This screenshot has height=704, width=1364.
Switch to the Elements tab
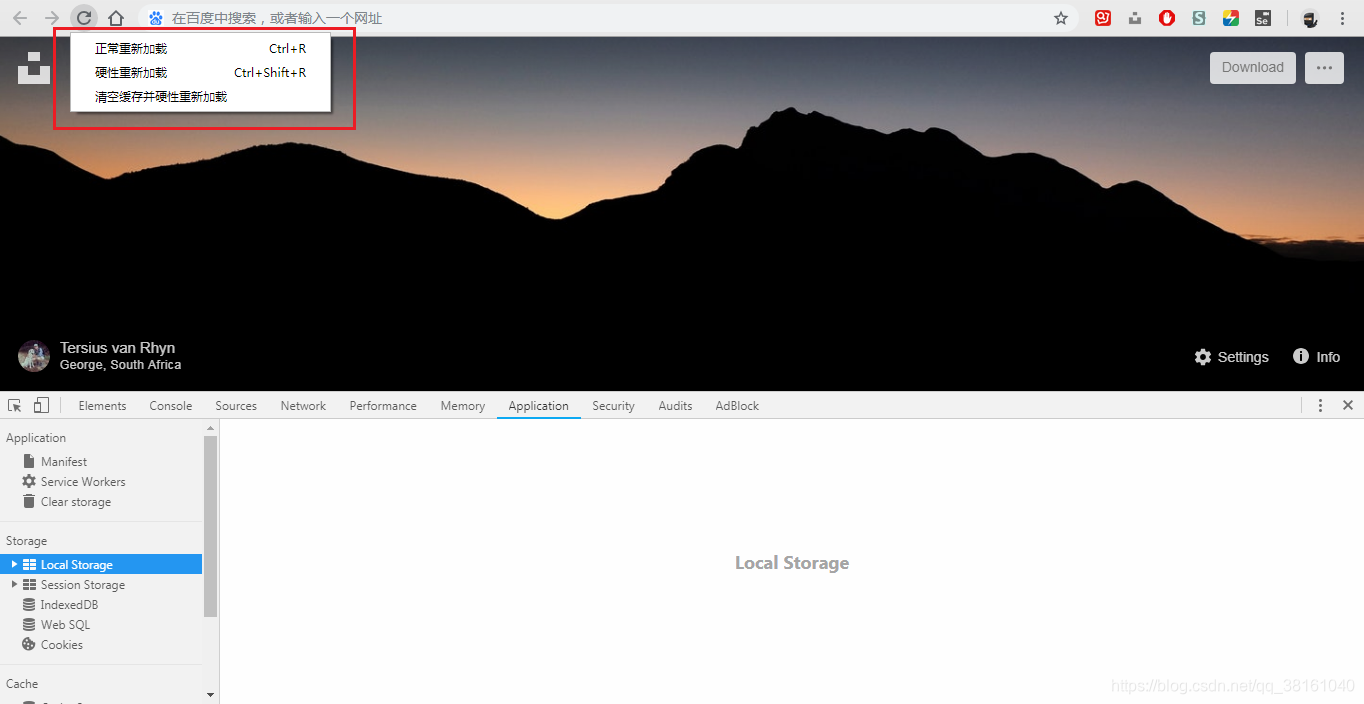point(102,405)
